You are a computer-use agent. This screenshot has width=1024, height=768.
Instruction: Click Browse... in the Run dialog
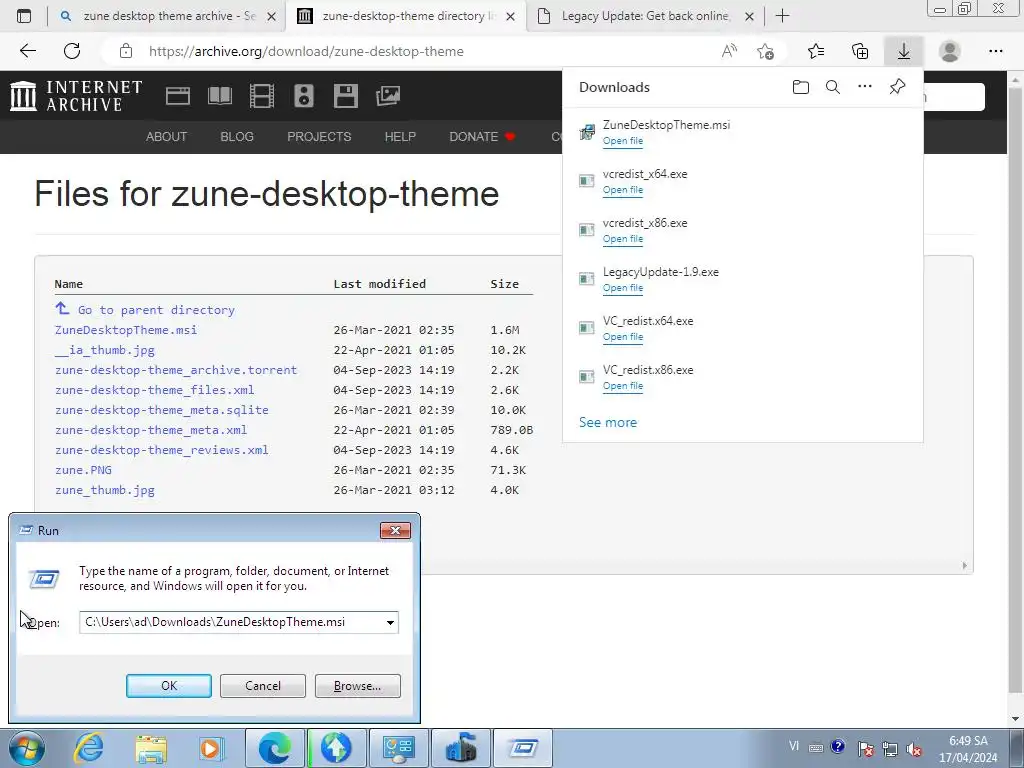pyautogui.click(x=357, y=686)
